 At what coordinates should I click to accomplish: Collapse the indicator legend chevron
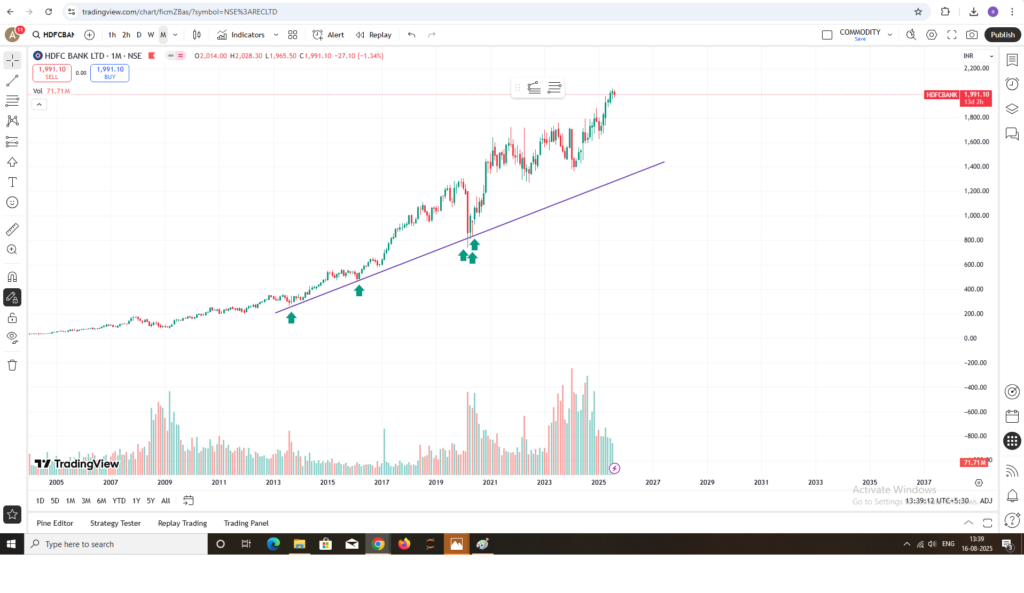(x=39, y=104)
